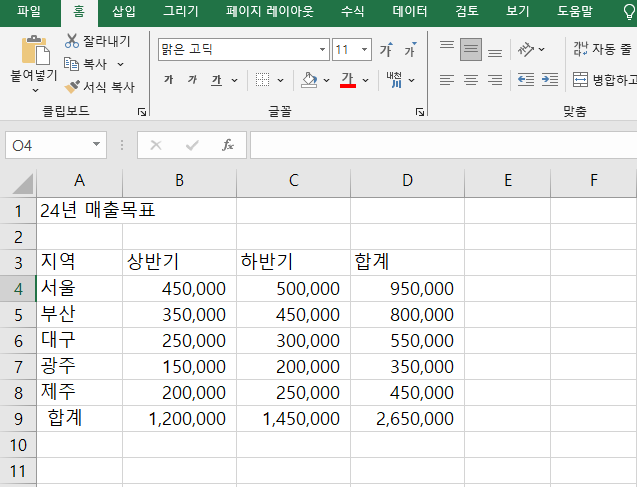Open the 보기 (View) tab
The width and height of the screenshot is (637, 487).
click(518, 11)
